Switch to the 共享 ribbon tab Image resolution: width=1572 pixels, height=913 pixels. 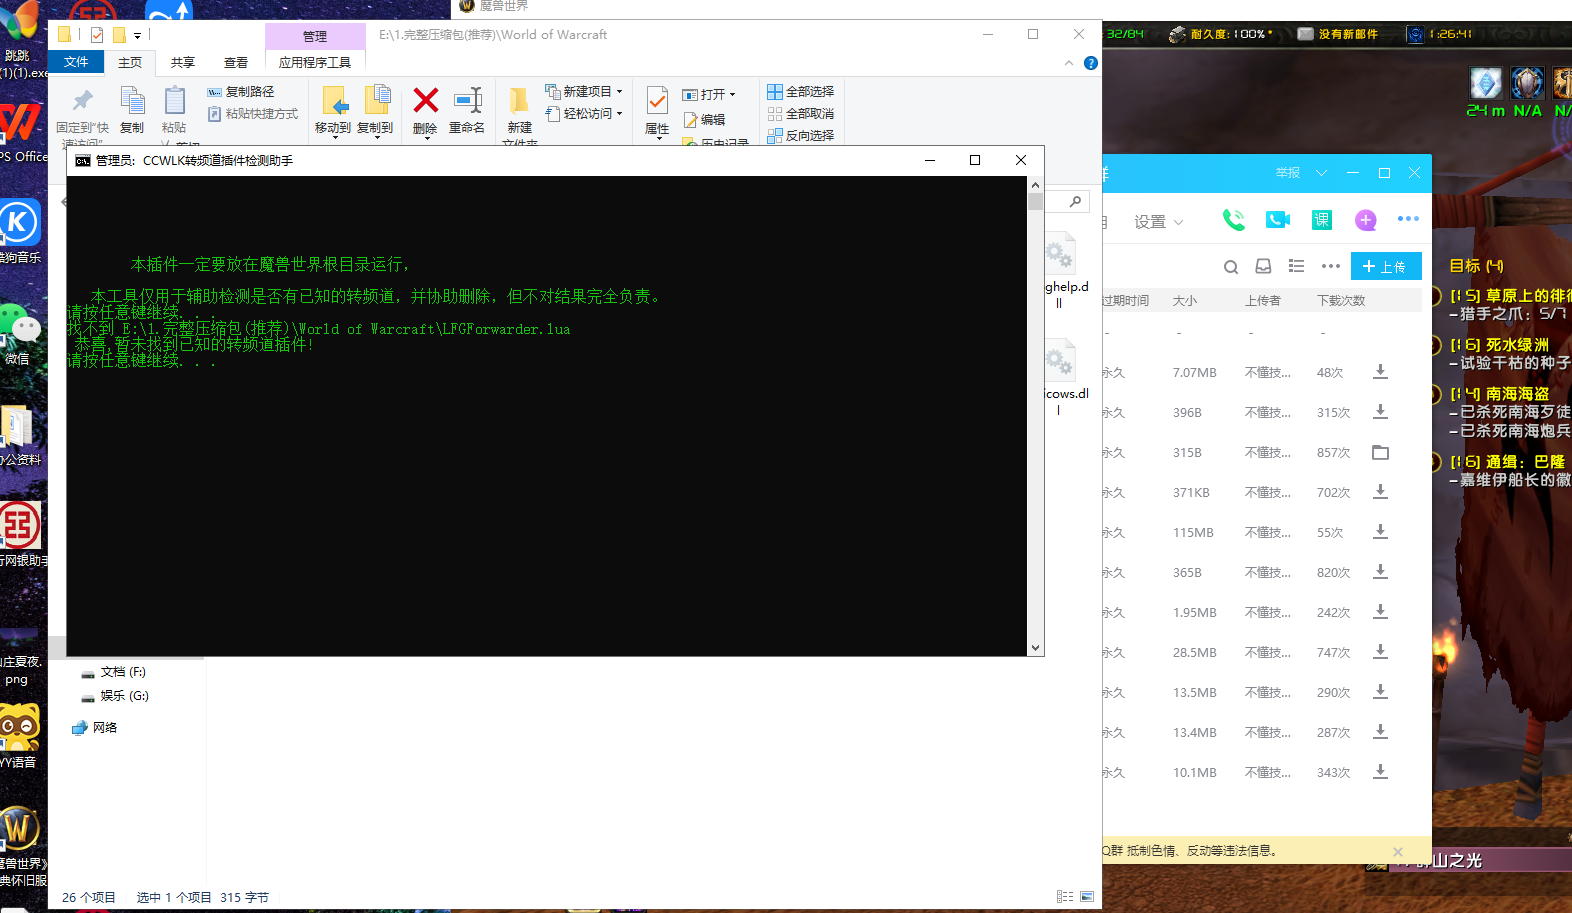[183, 62]
